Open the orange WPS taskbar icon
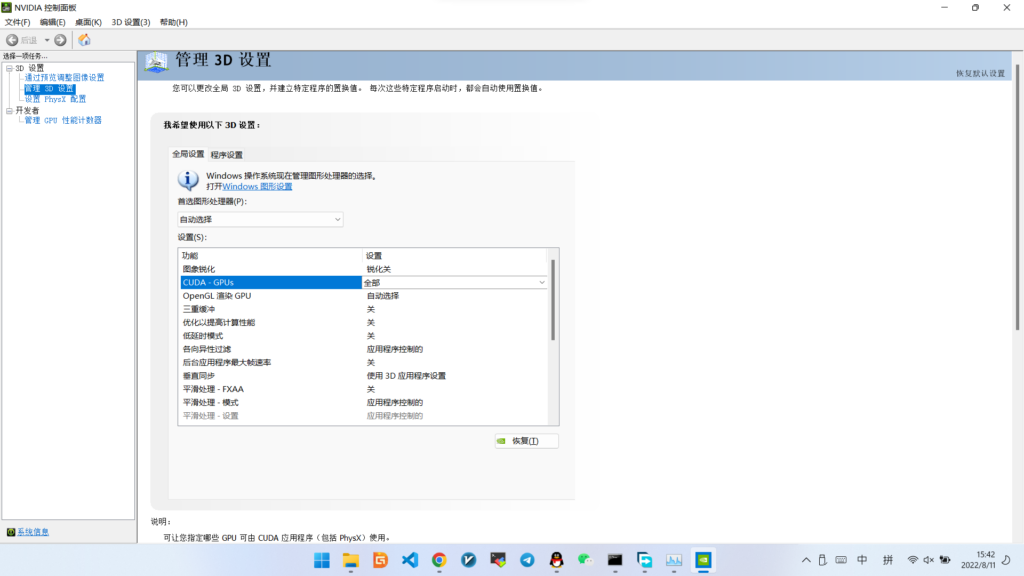 [x=380, y=560]
